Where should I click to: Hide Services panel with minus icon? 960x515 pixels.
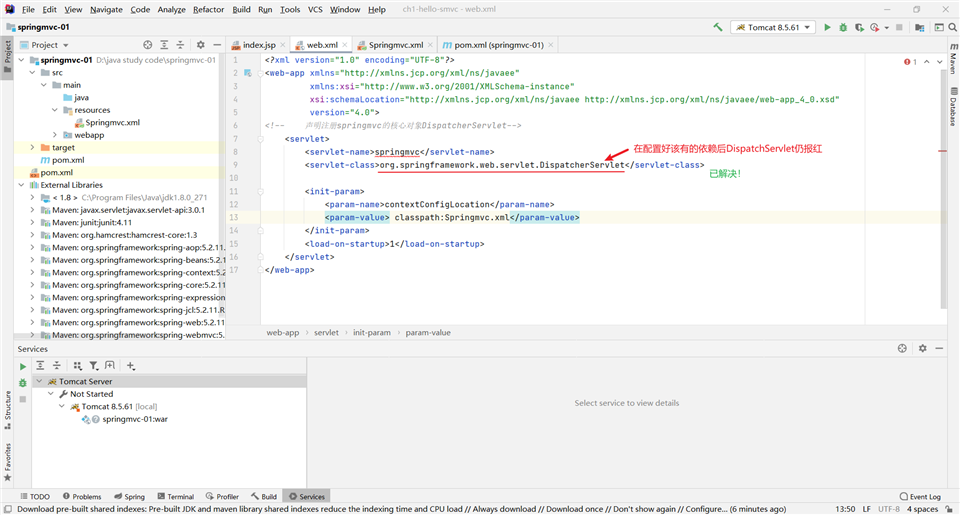coord(939,348)
